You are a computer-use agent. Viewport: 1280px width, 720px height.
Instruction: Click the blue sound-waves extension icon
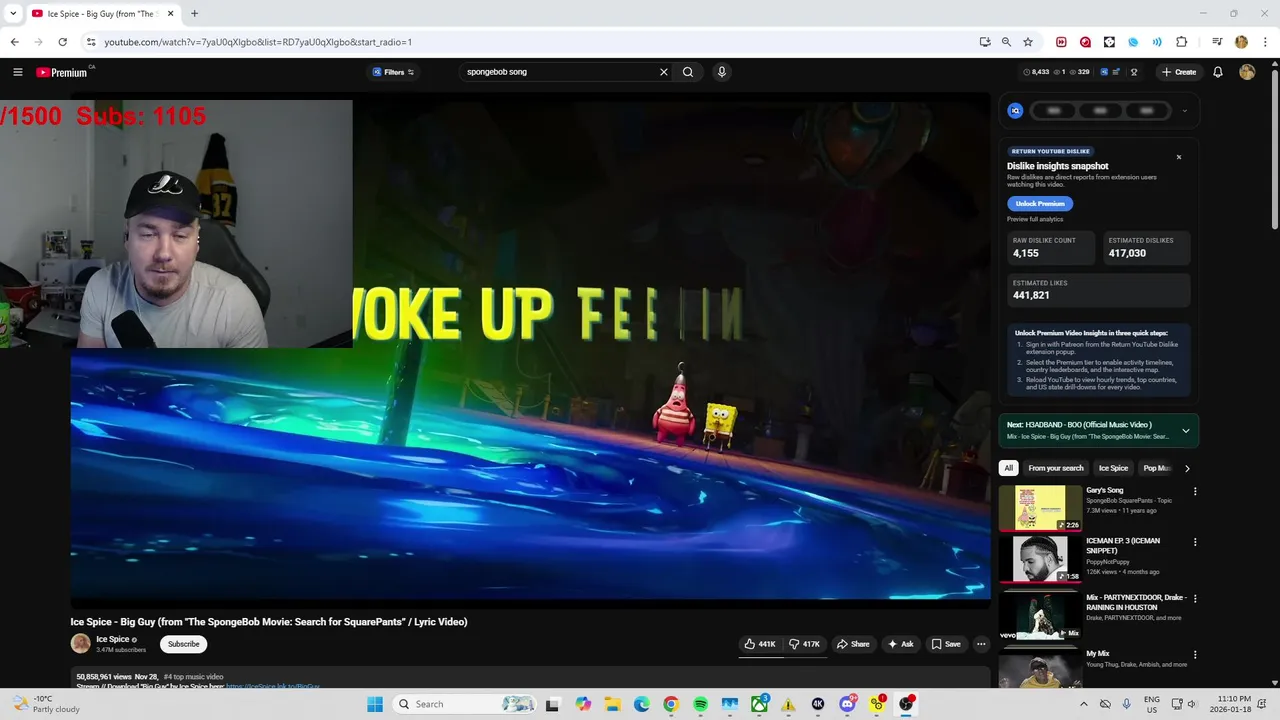coord(1157,42)
